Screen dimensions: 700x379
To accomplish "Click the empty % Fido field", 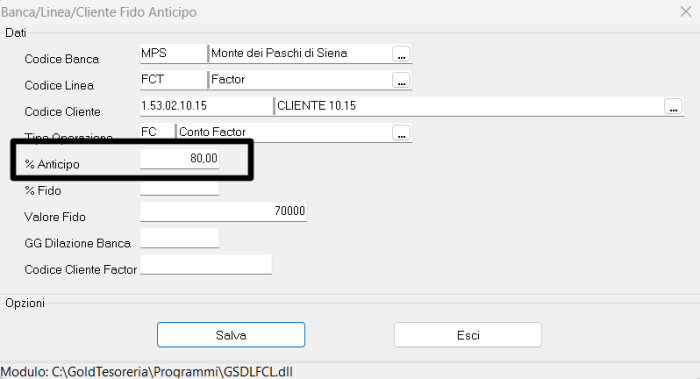I will coord(179,188).
